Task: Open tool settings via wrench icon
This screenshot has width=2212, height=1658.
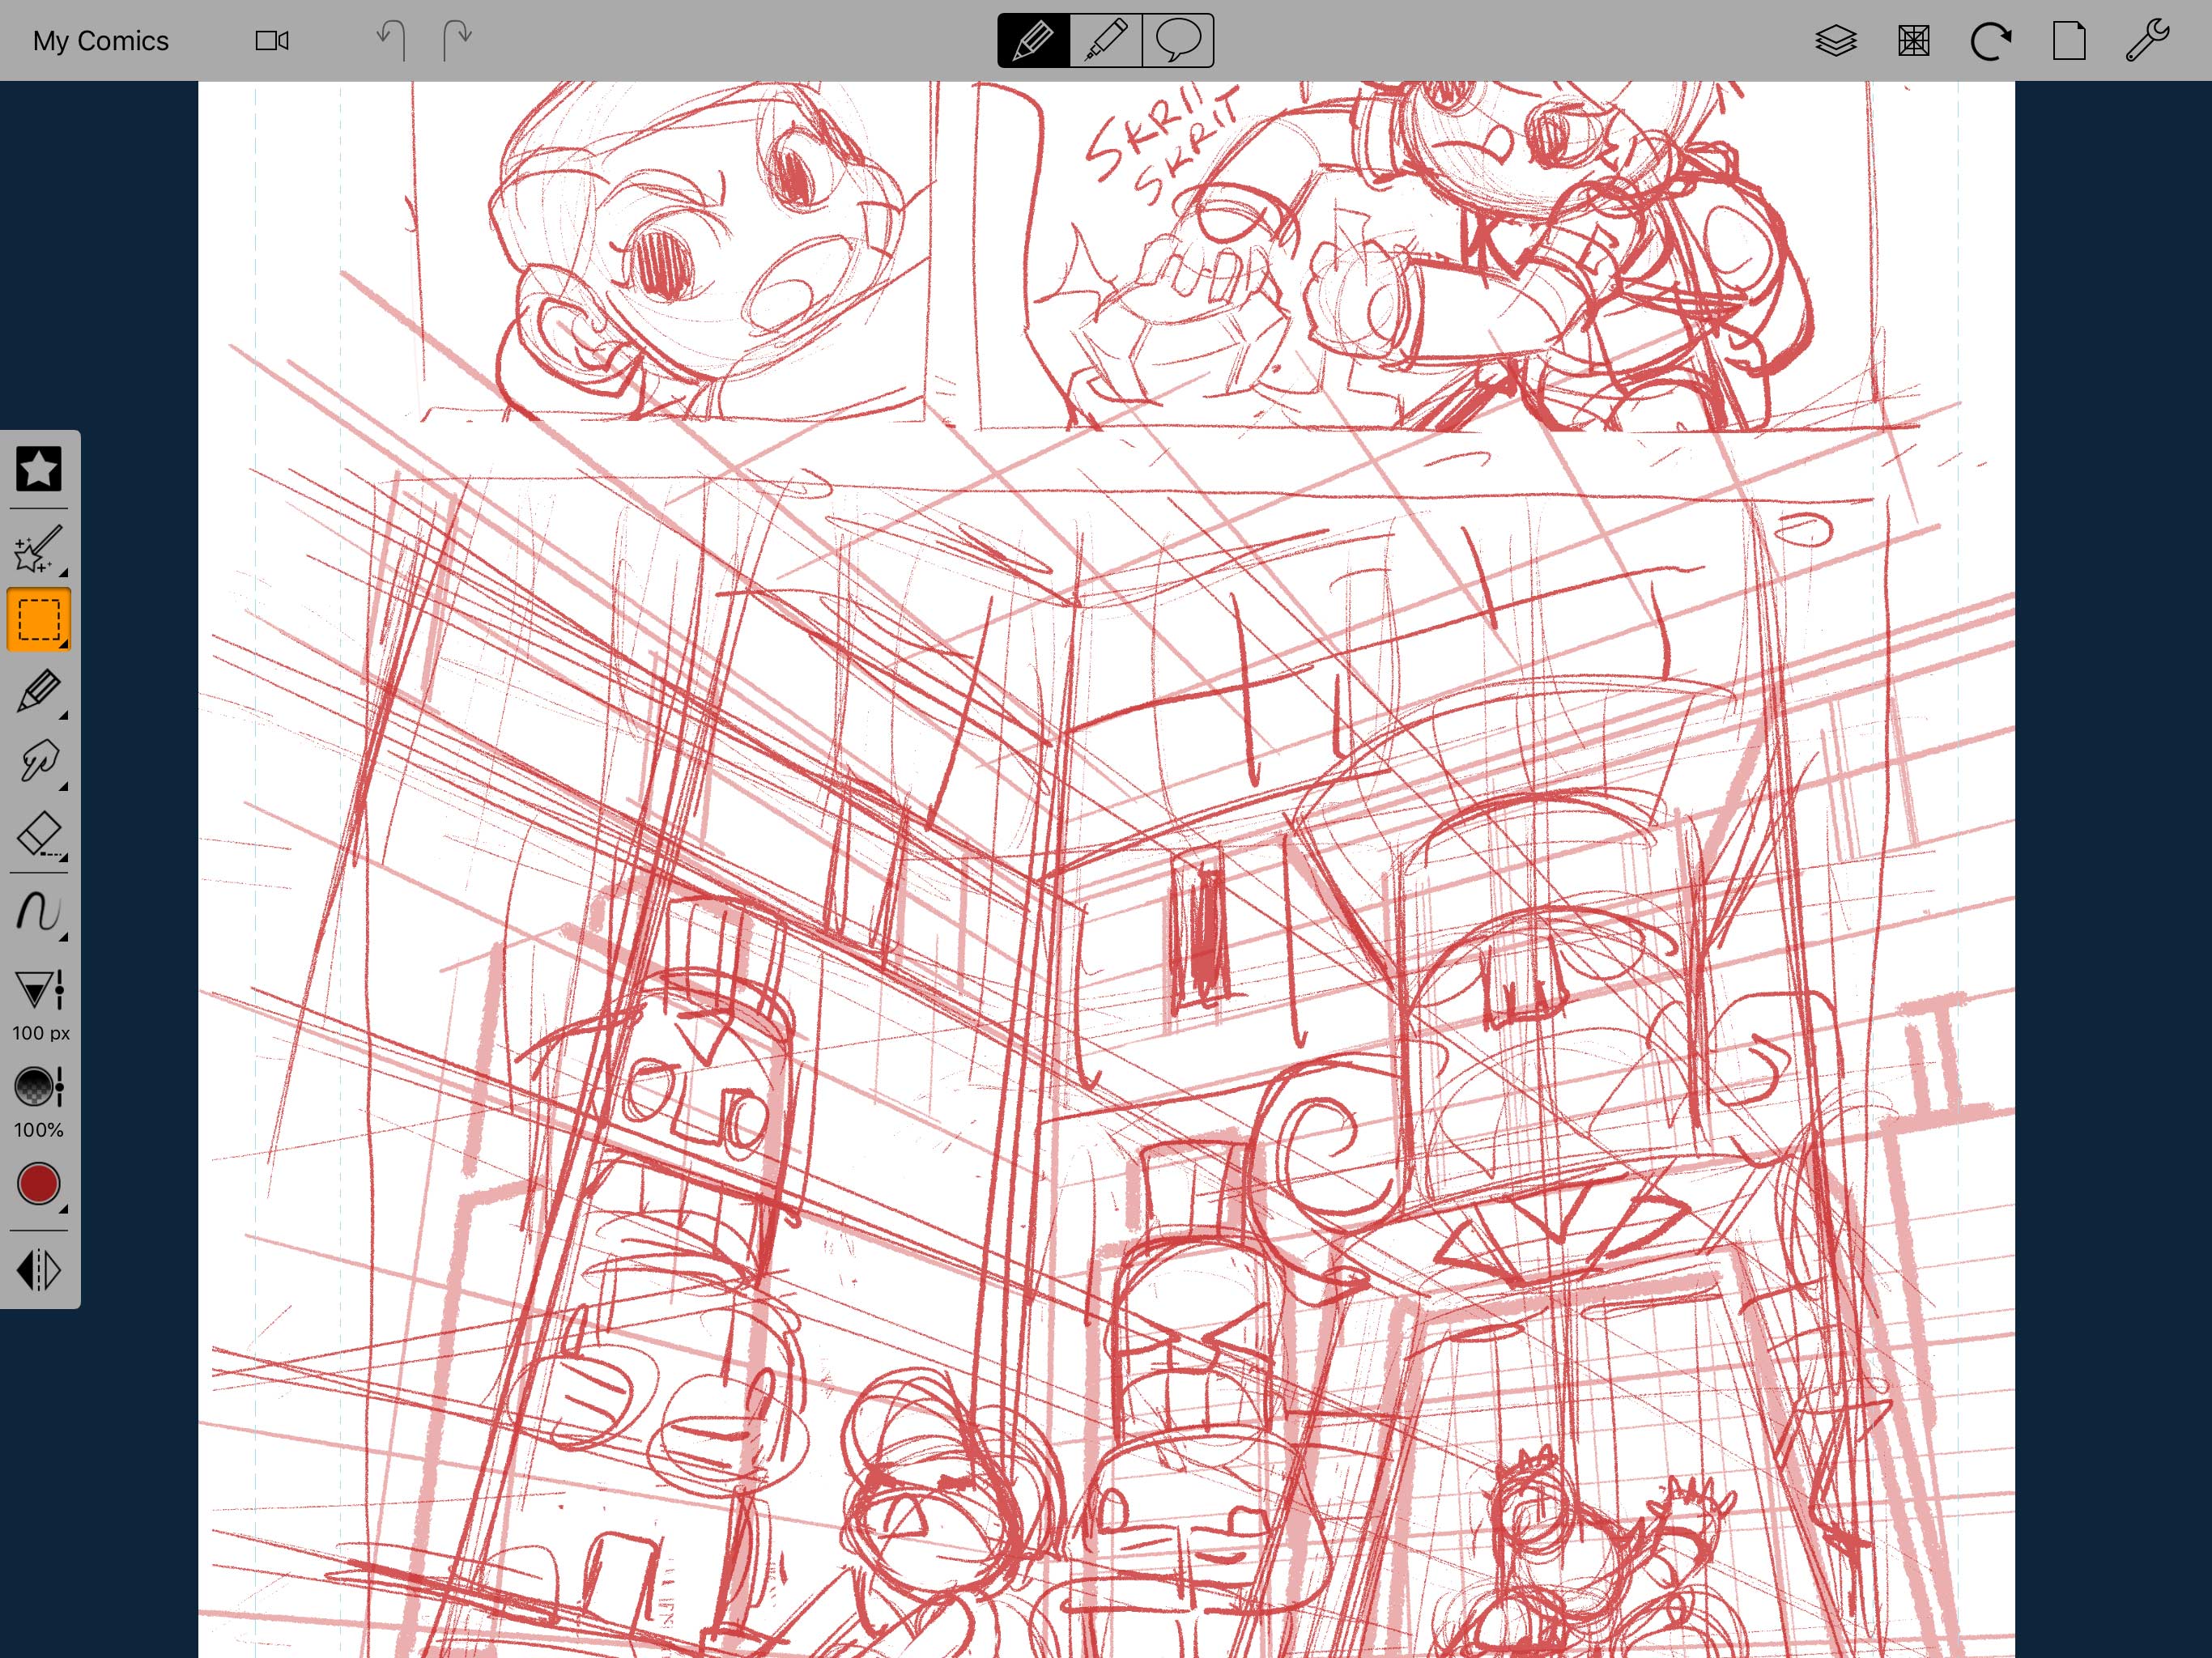Action: point(2146,38)
